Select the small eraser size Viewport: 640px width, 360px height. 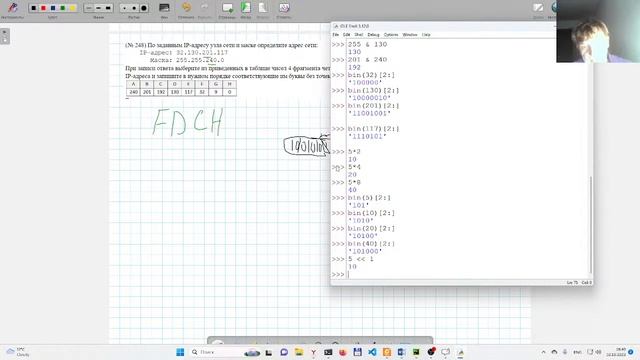coord(124,8)
